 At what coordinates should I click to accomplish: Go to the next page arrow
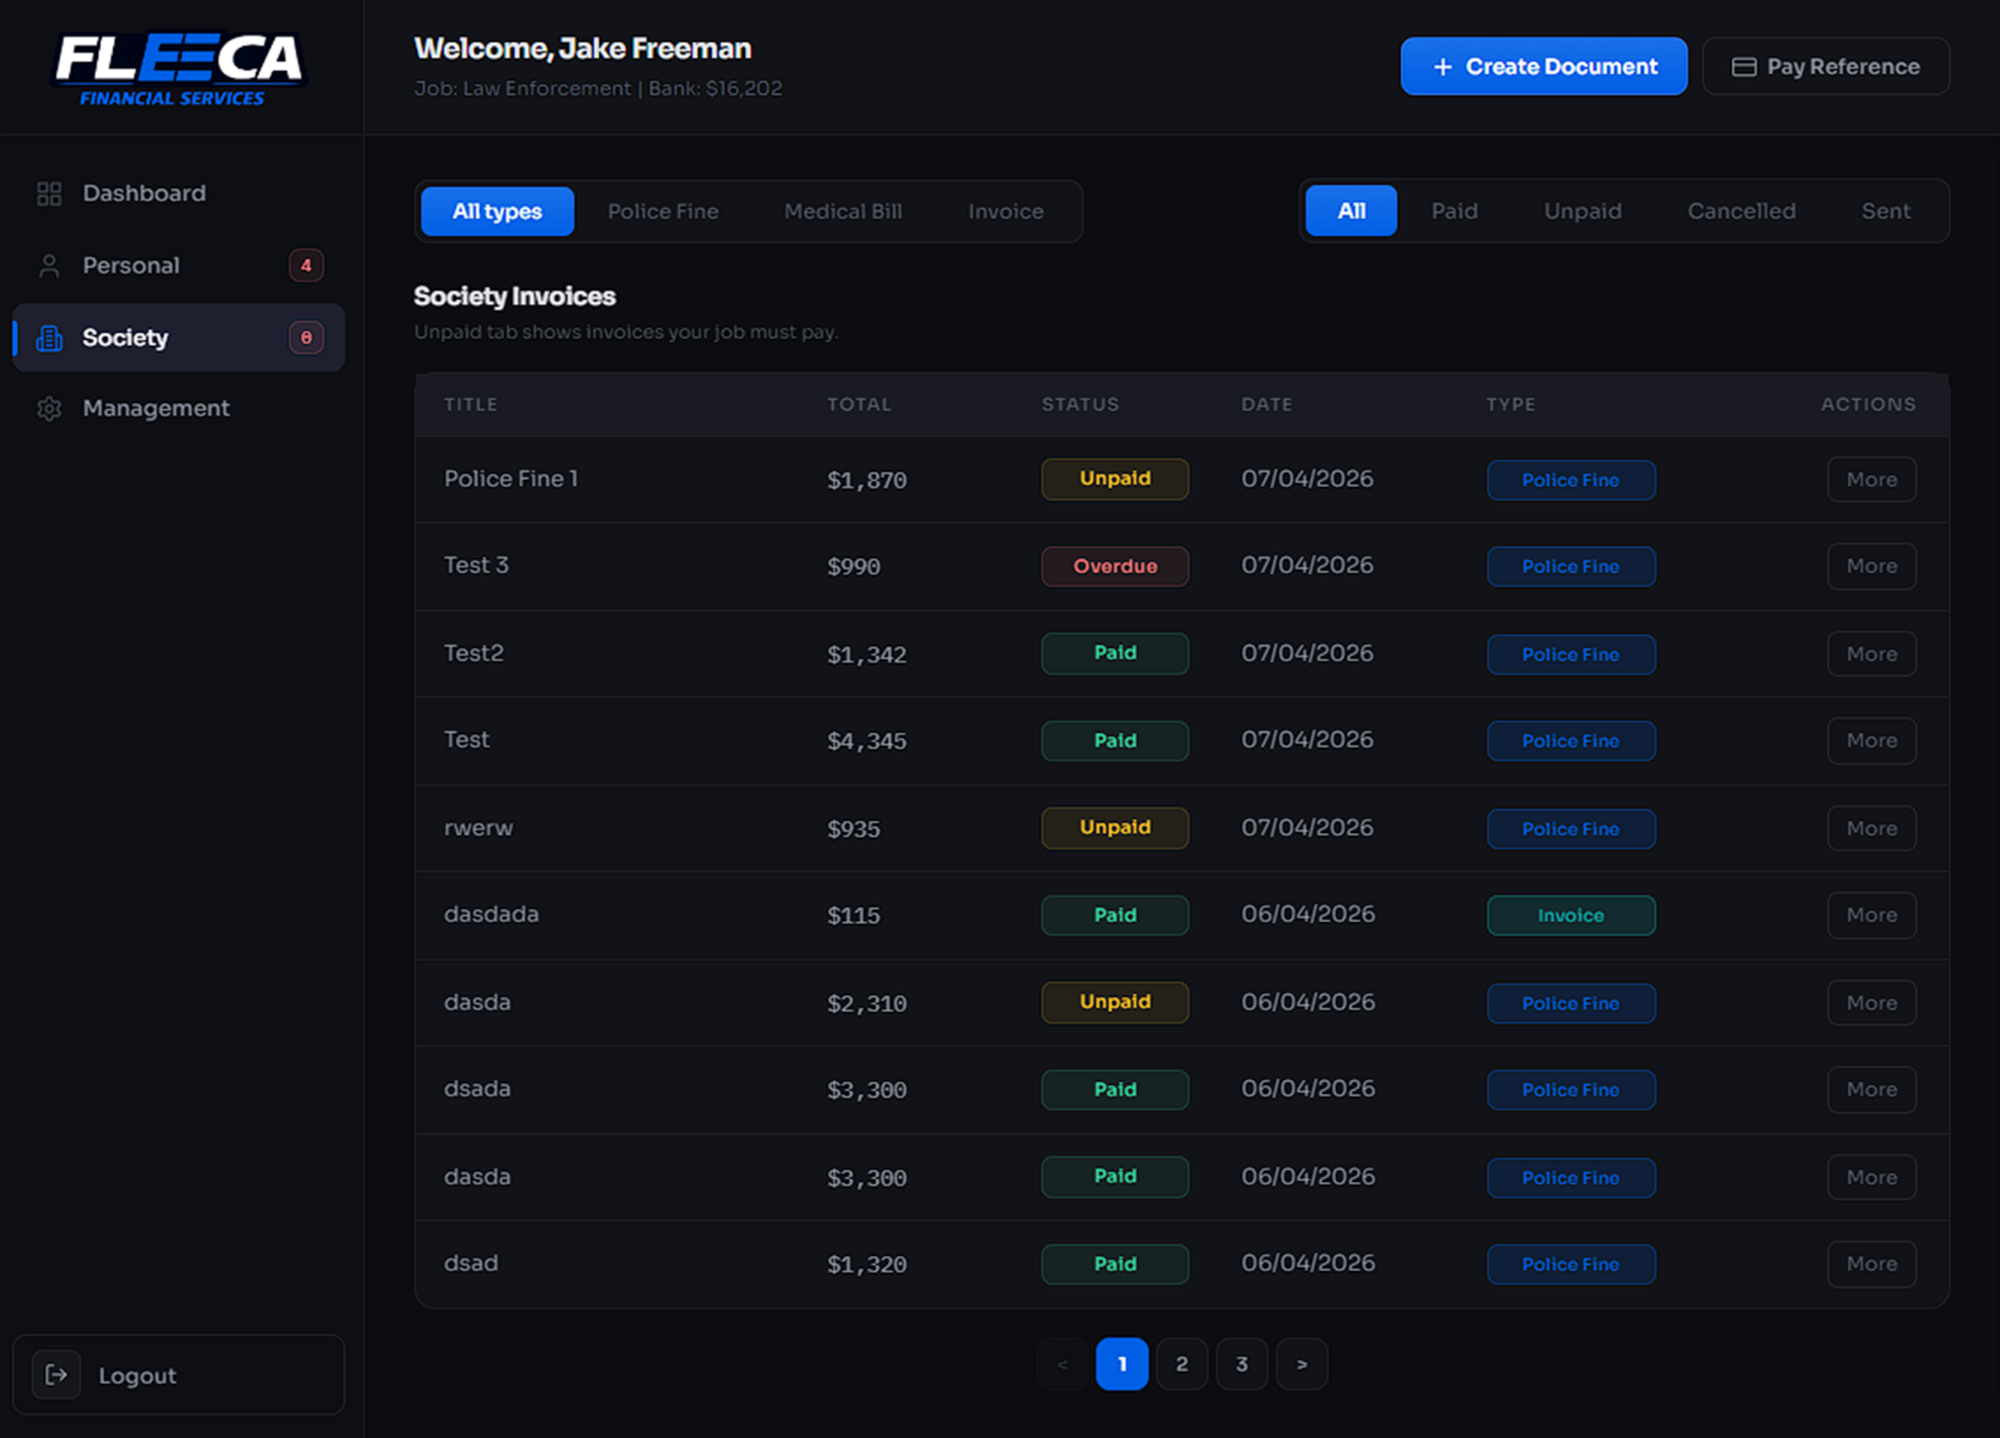click(1302, 1364)
